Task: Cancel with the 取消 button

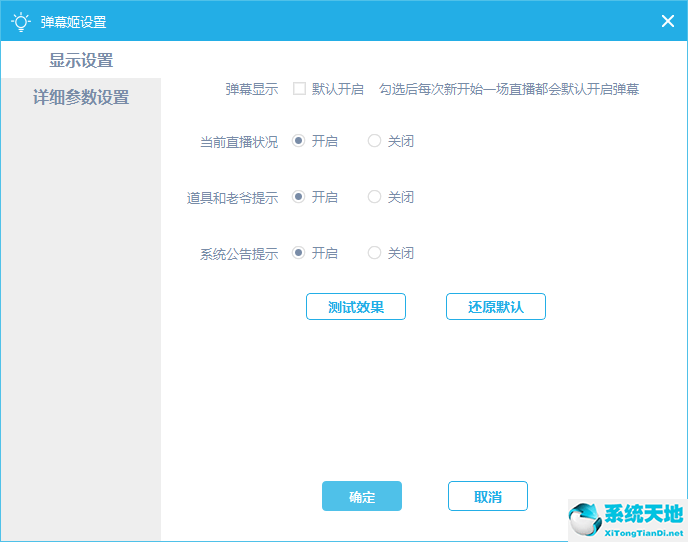Action: click(488, 496)
